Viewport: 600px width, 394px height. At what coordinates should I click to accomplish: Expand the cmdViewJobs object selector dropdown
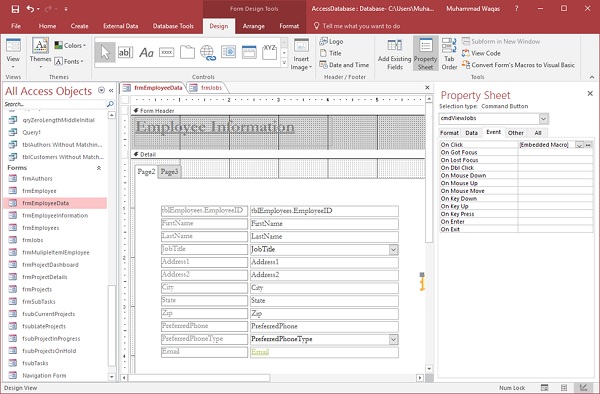click(x=544, y=119)
